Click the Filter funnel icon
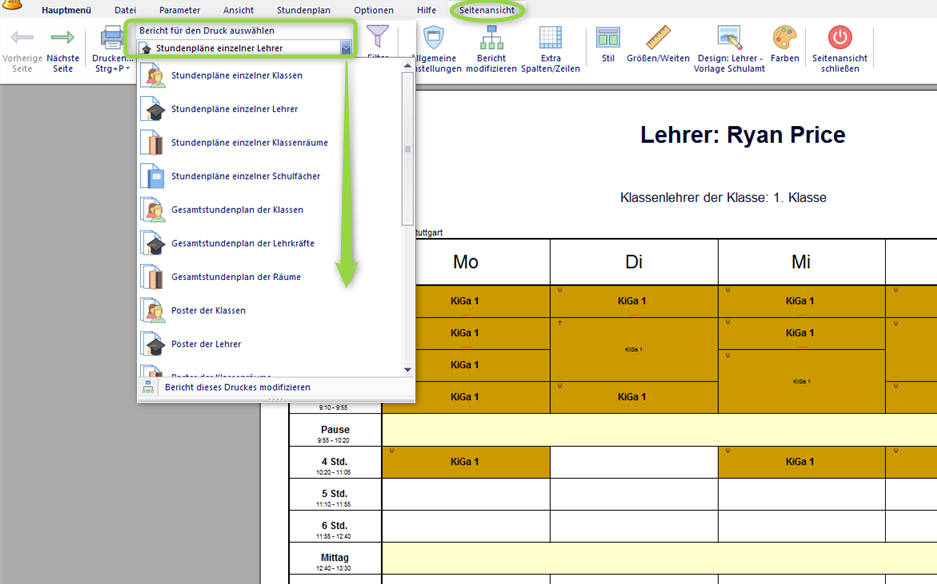The width and height of the screenshot is (937, 584). coord(377,38)
